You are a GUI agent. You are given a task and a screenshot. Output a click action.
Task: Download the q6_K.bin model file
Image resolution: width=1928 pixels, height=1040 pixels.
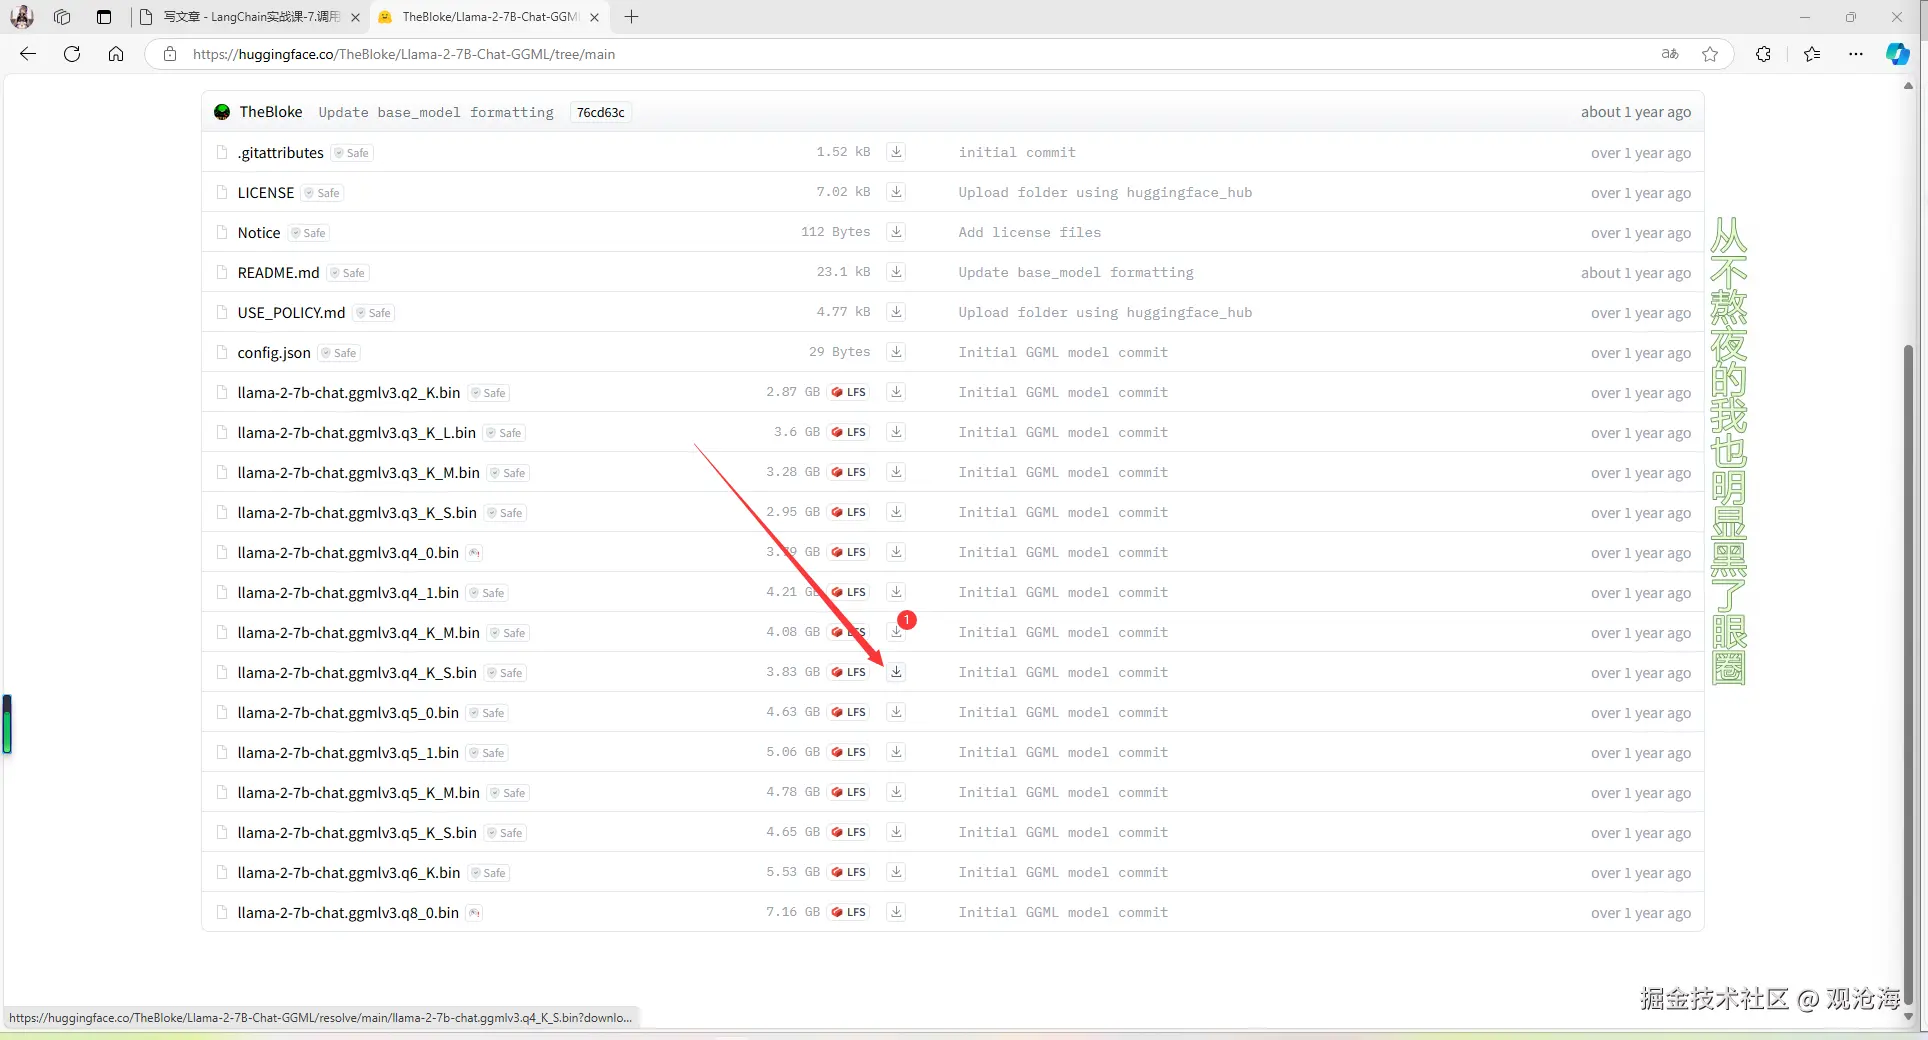coord(896,872)
